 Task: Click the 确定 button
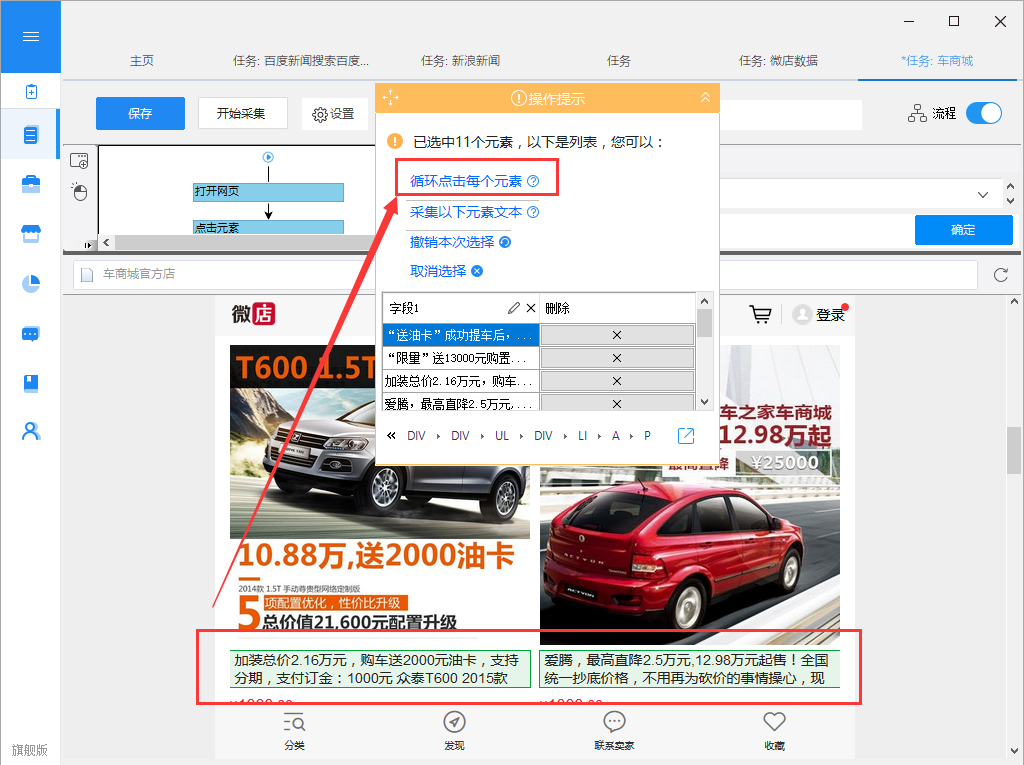[x=963, y=230]
